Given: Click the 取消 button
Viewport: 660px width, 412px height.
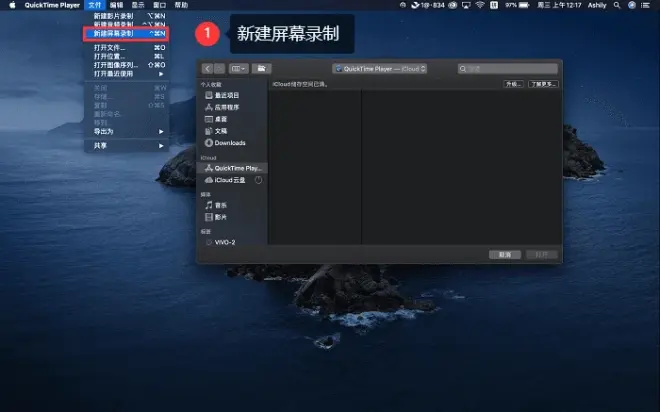Looking at the screenshot, I should [505, 255].
